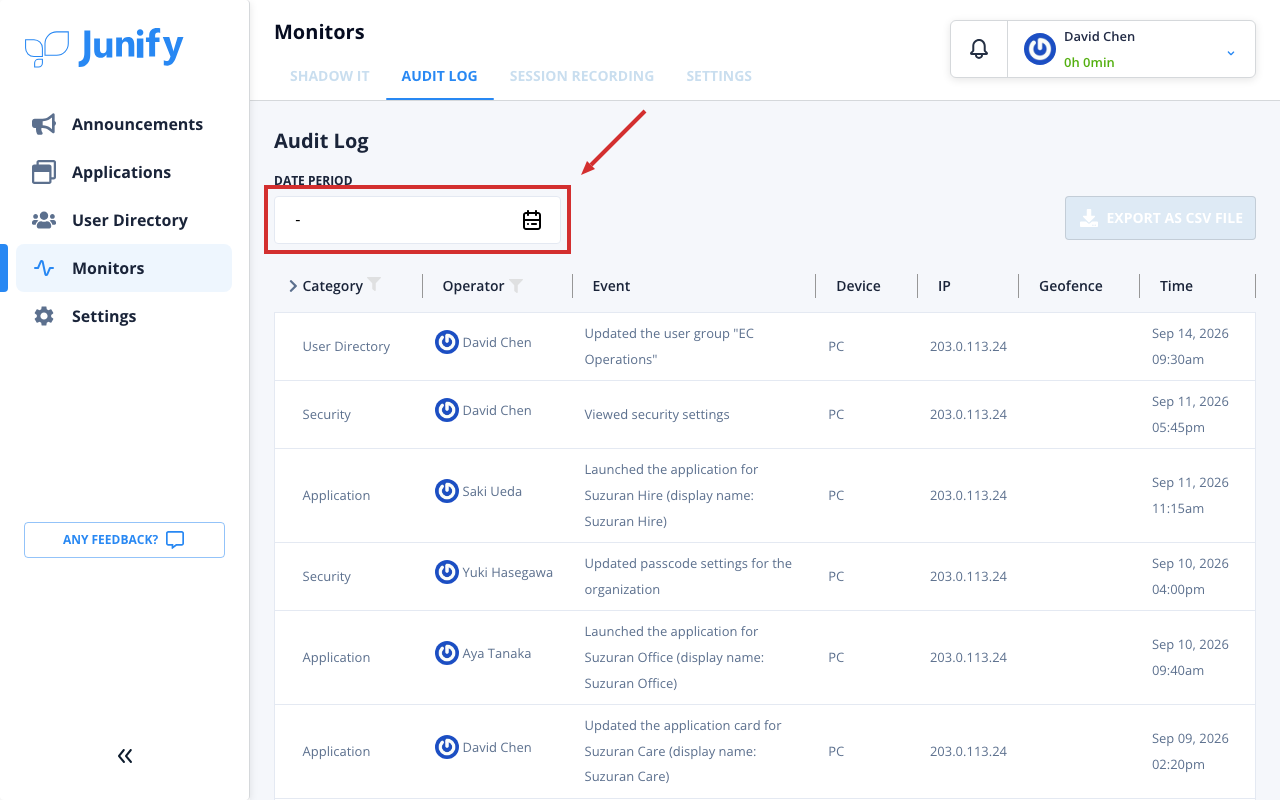This screenshot has height=800, width=1280.
Task: Click the passcode settings update event
Action: coord(688,576)
